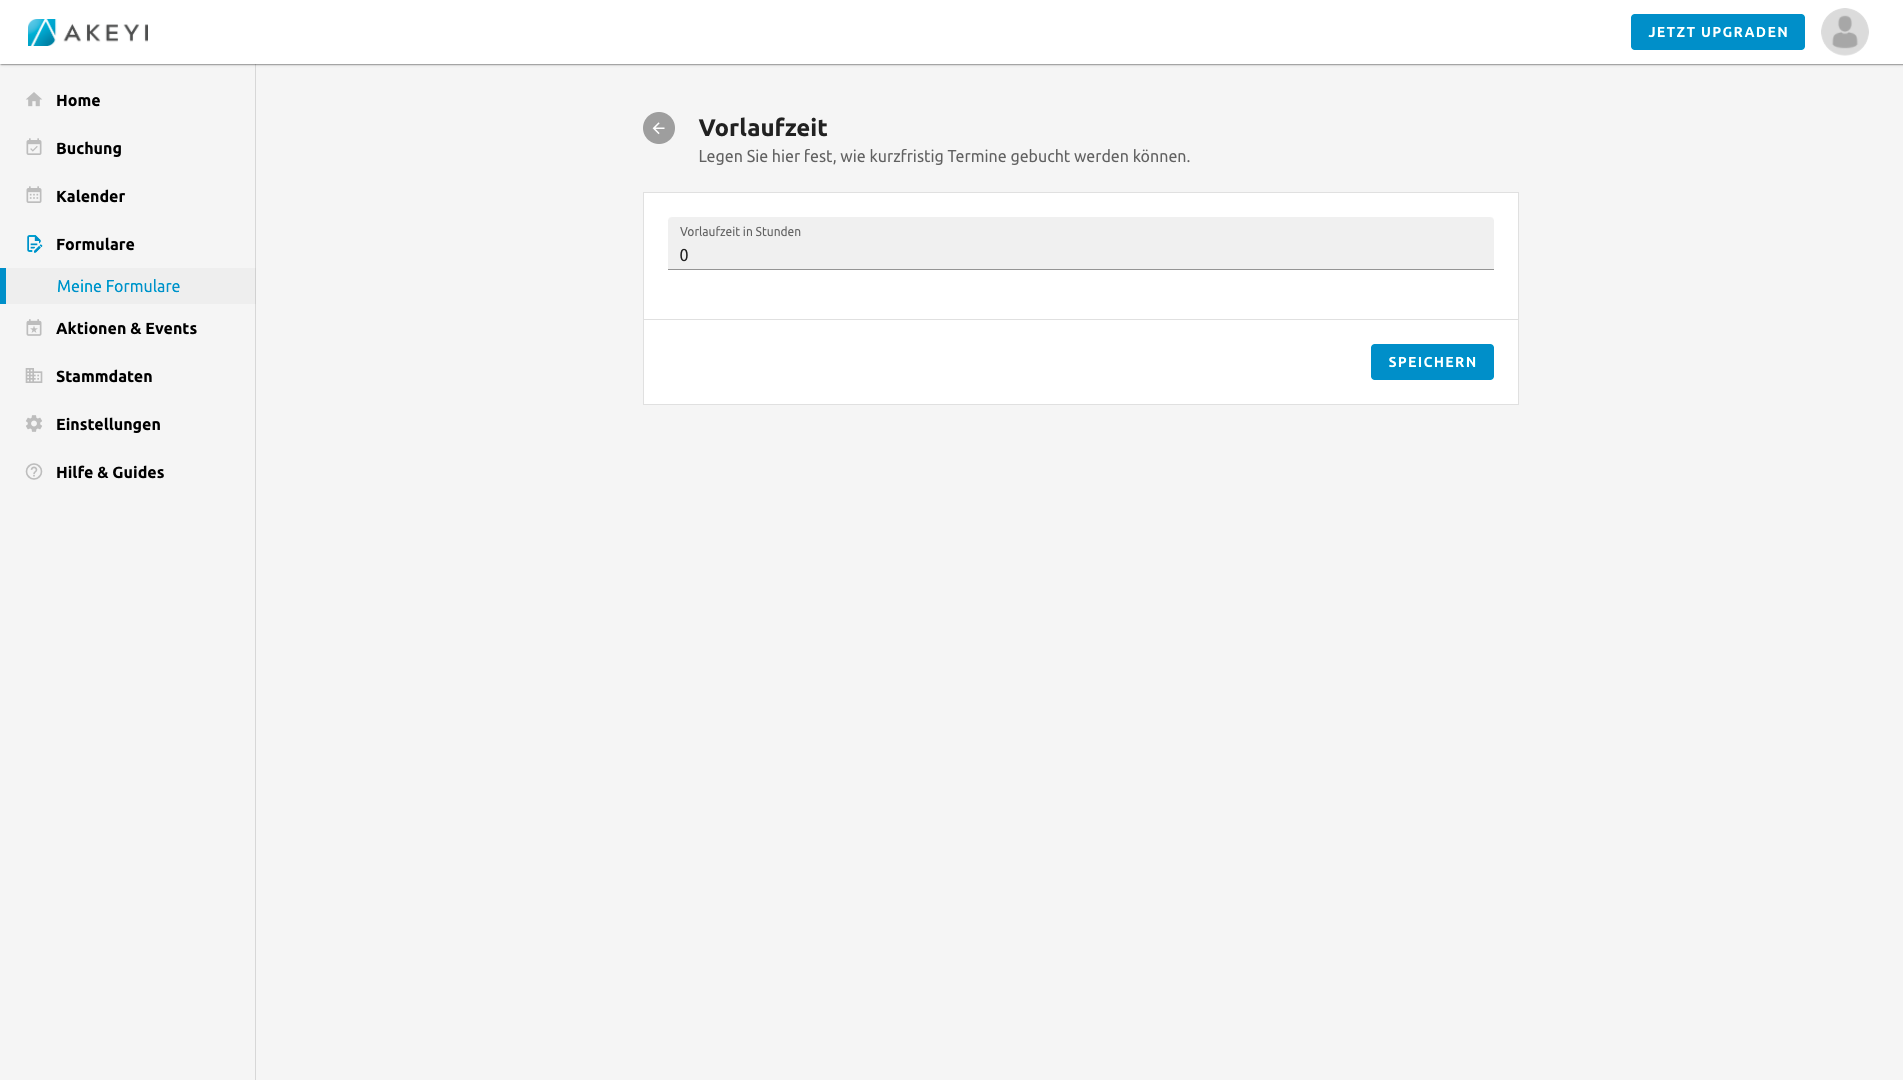Collapse the Formulare menu section
The image size is (1903, 1080).
click(x=95, y=244)
